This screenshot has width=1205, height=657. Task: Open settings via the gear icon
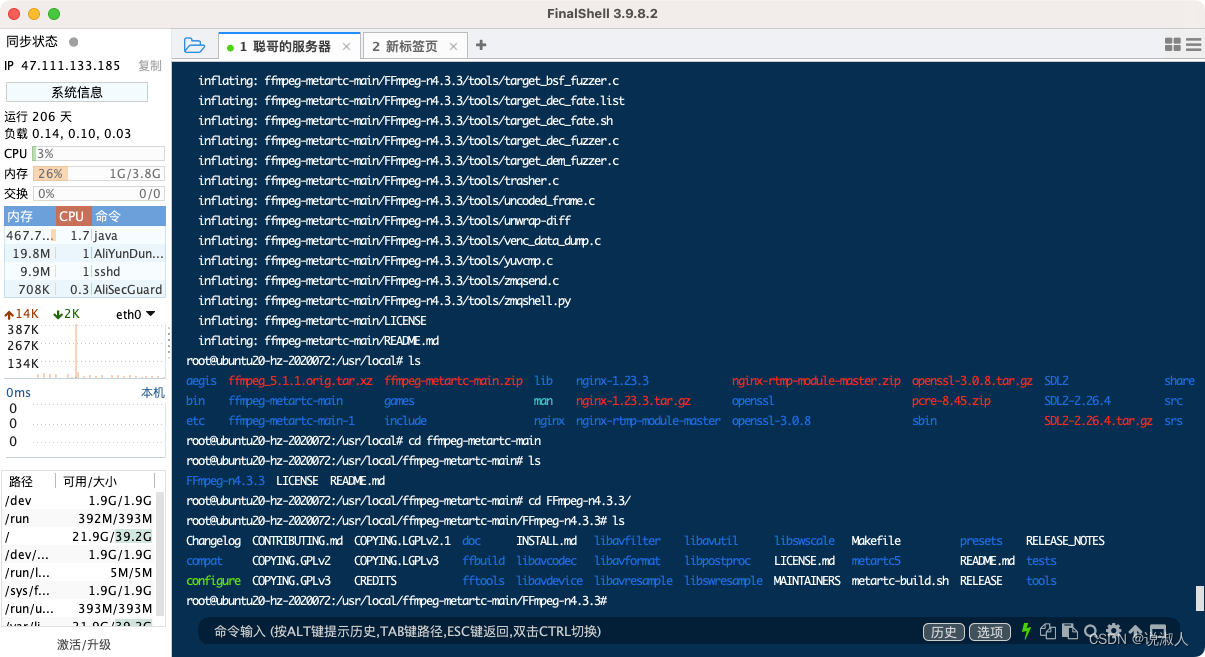(1113, 631)
